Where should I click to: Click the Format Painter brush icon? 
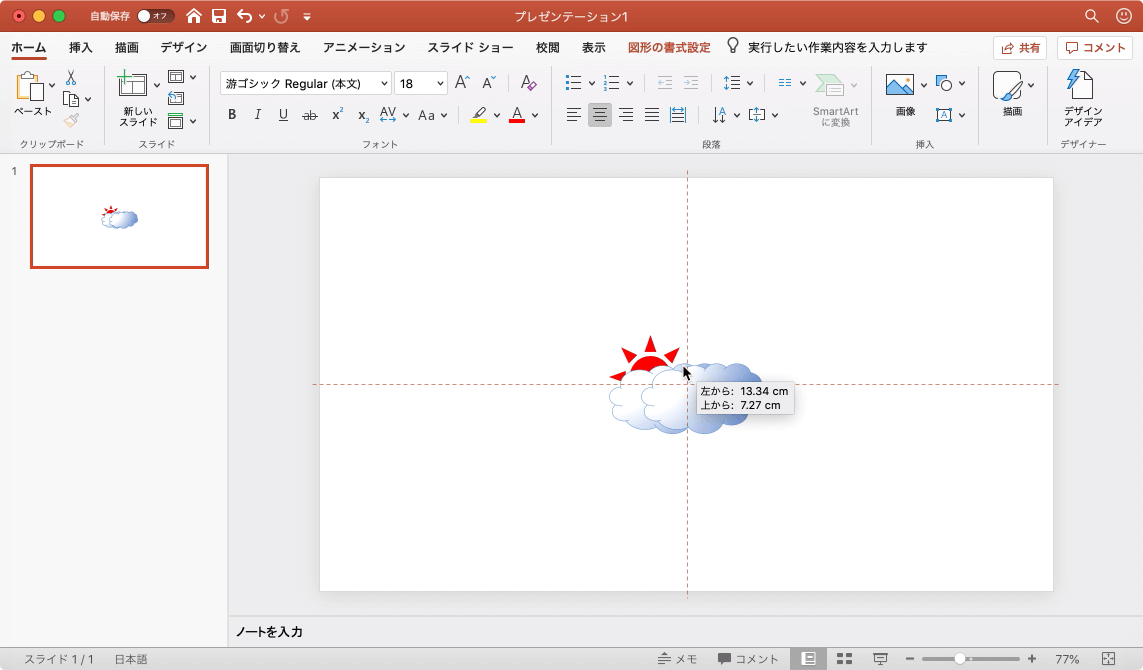tap(71, 121)
